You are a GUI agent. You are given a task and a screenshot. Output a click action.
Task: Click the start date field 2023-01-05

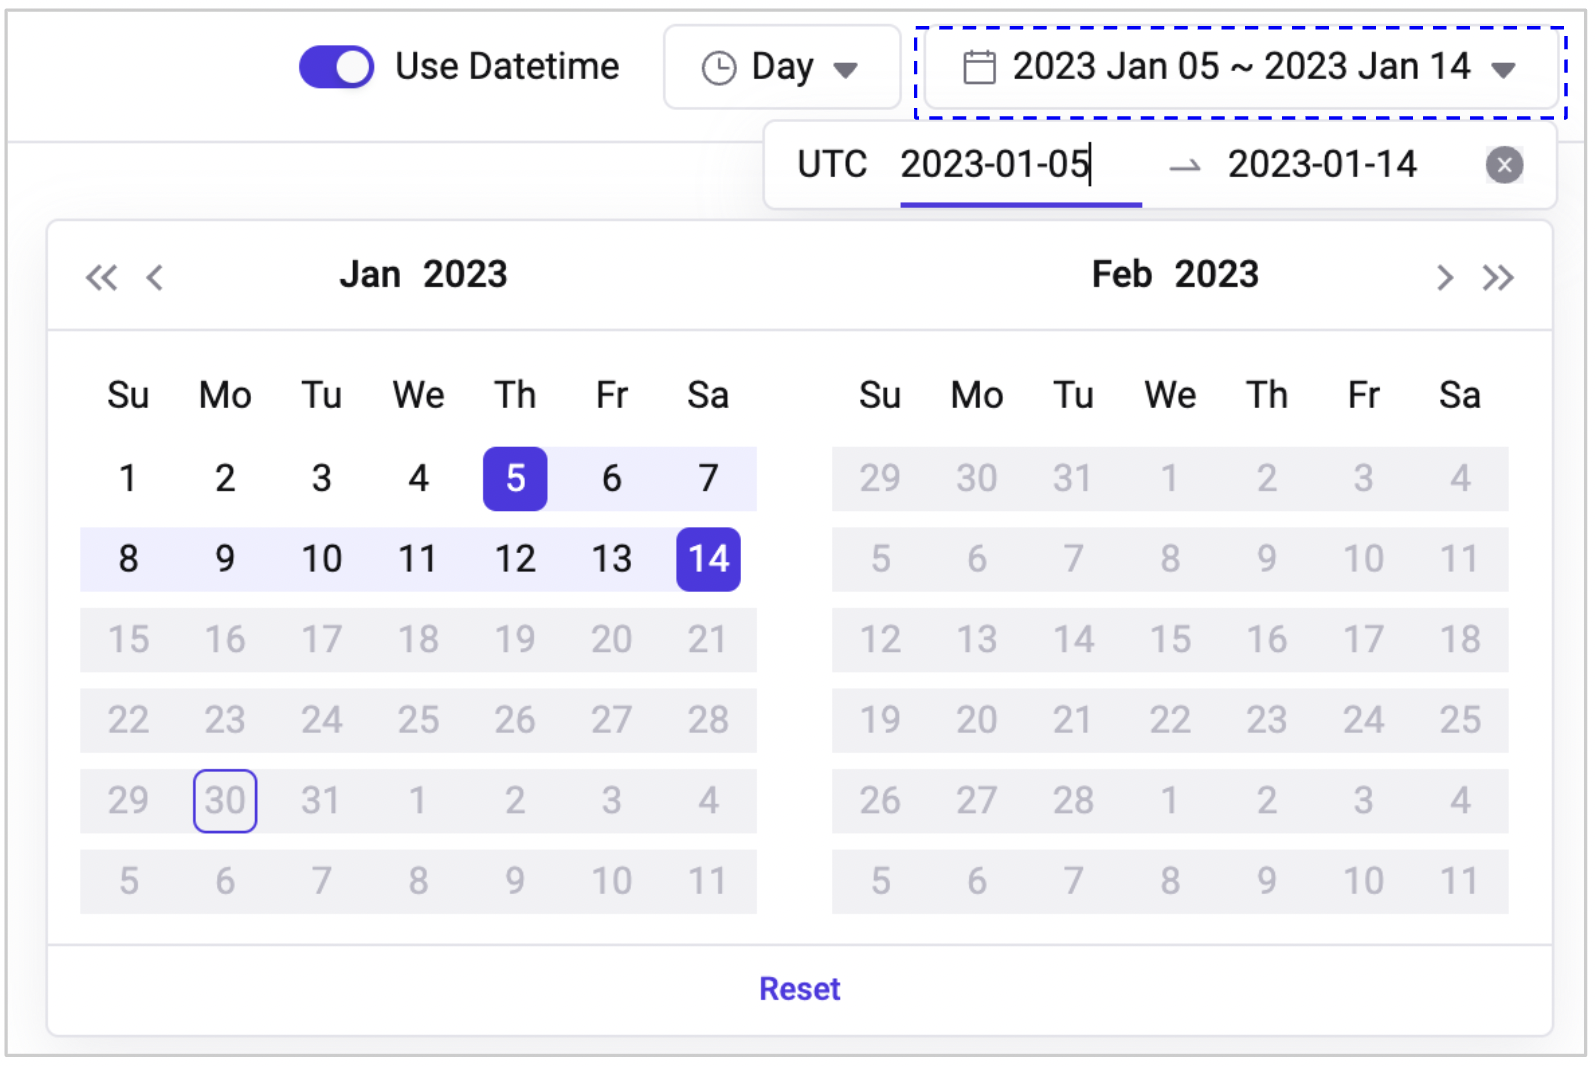point(994,164)
